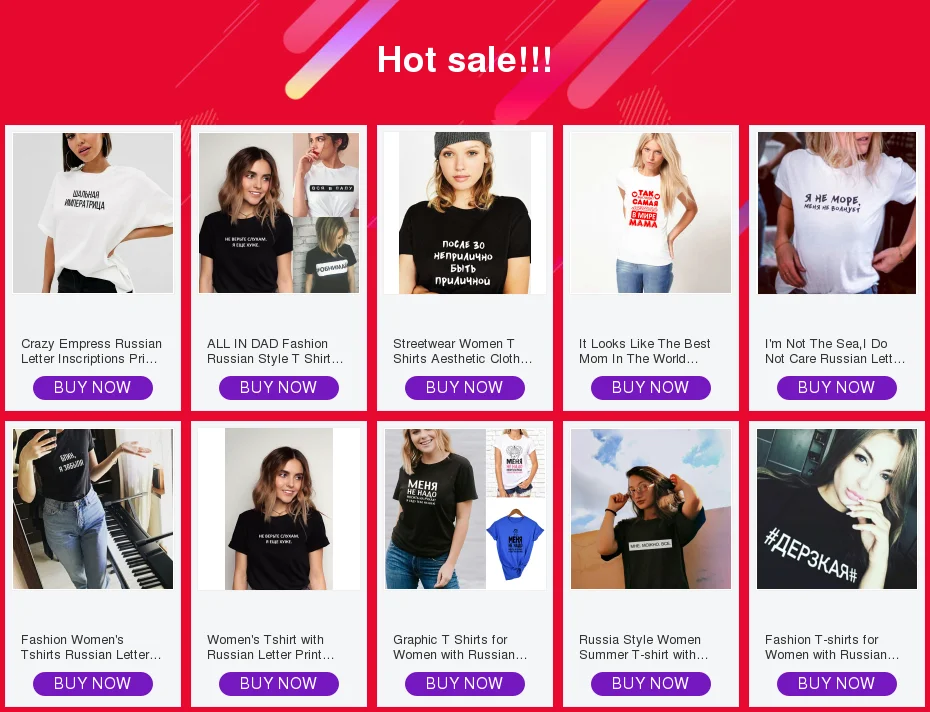
Task: Open 'Fashion Women's Tshirts Russian Letter' title
Action: (x=91, y=647)
